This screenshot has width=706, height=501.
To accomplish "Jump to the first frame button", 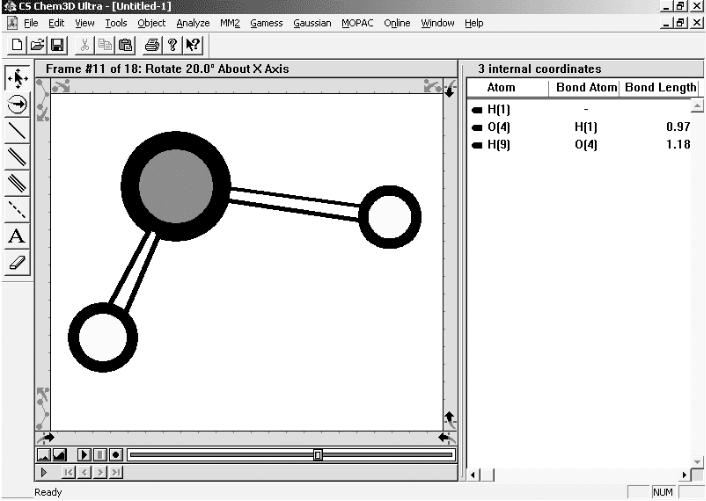I will [x=68, y=472].
